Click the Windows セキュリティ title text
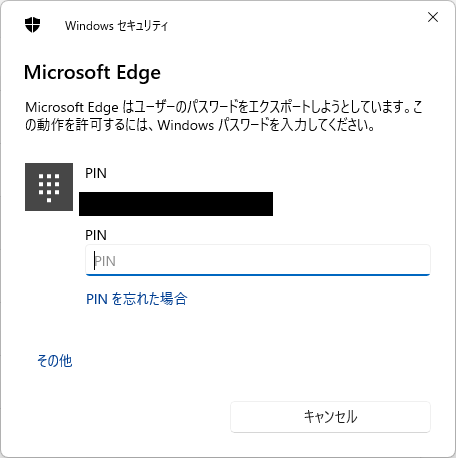The width and height of the screenshot is (456, 458). (x=116, y=26)
